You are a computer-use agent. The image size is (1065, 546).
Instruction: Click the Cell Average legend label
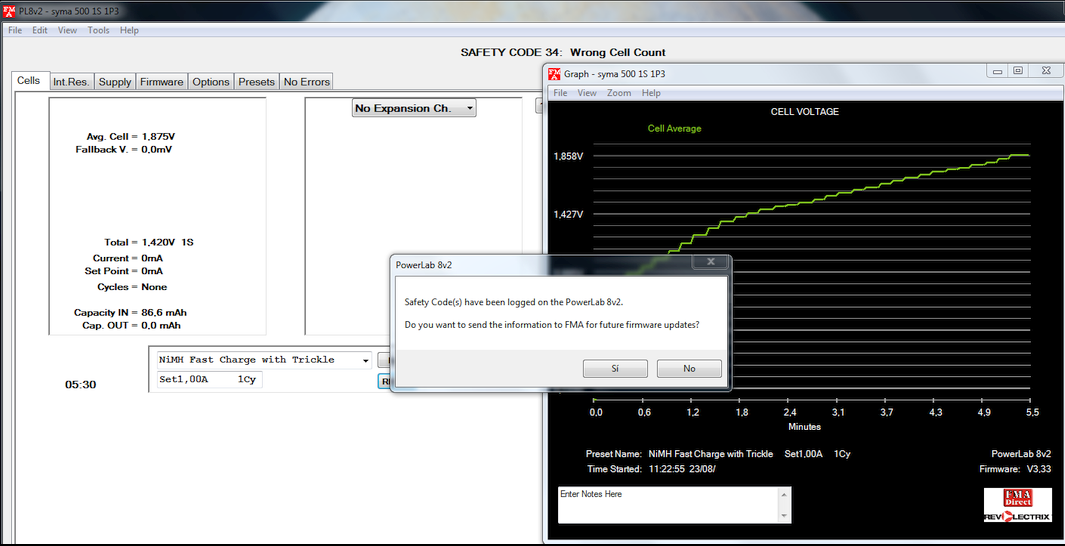(674, 128)
